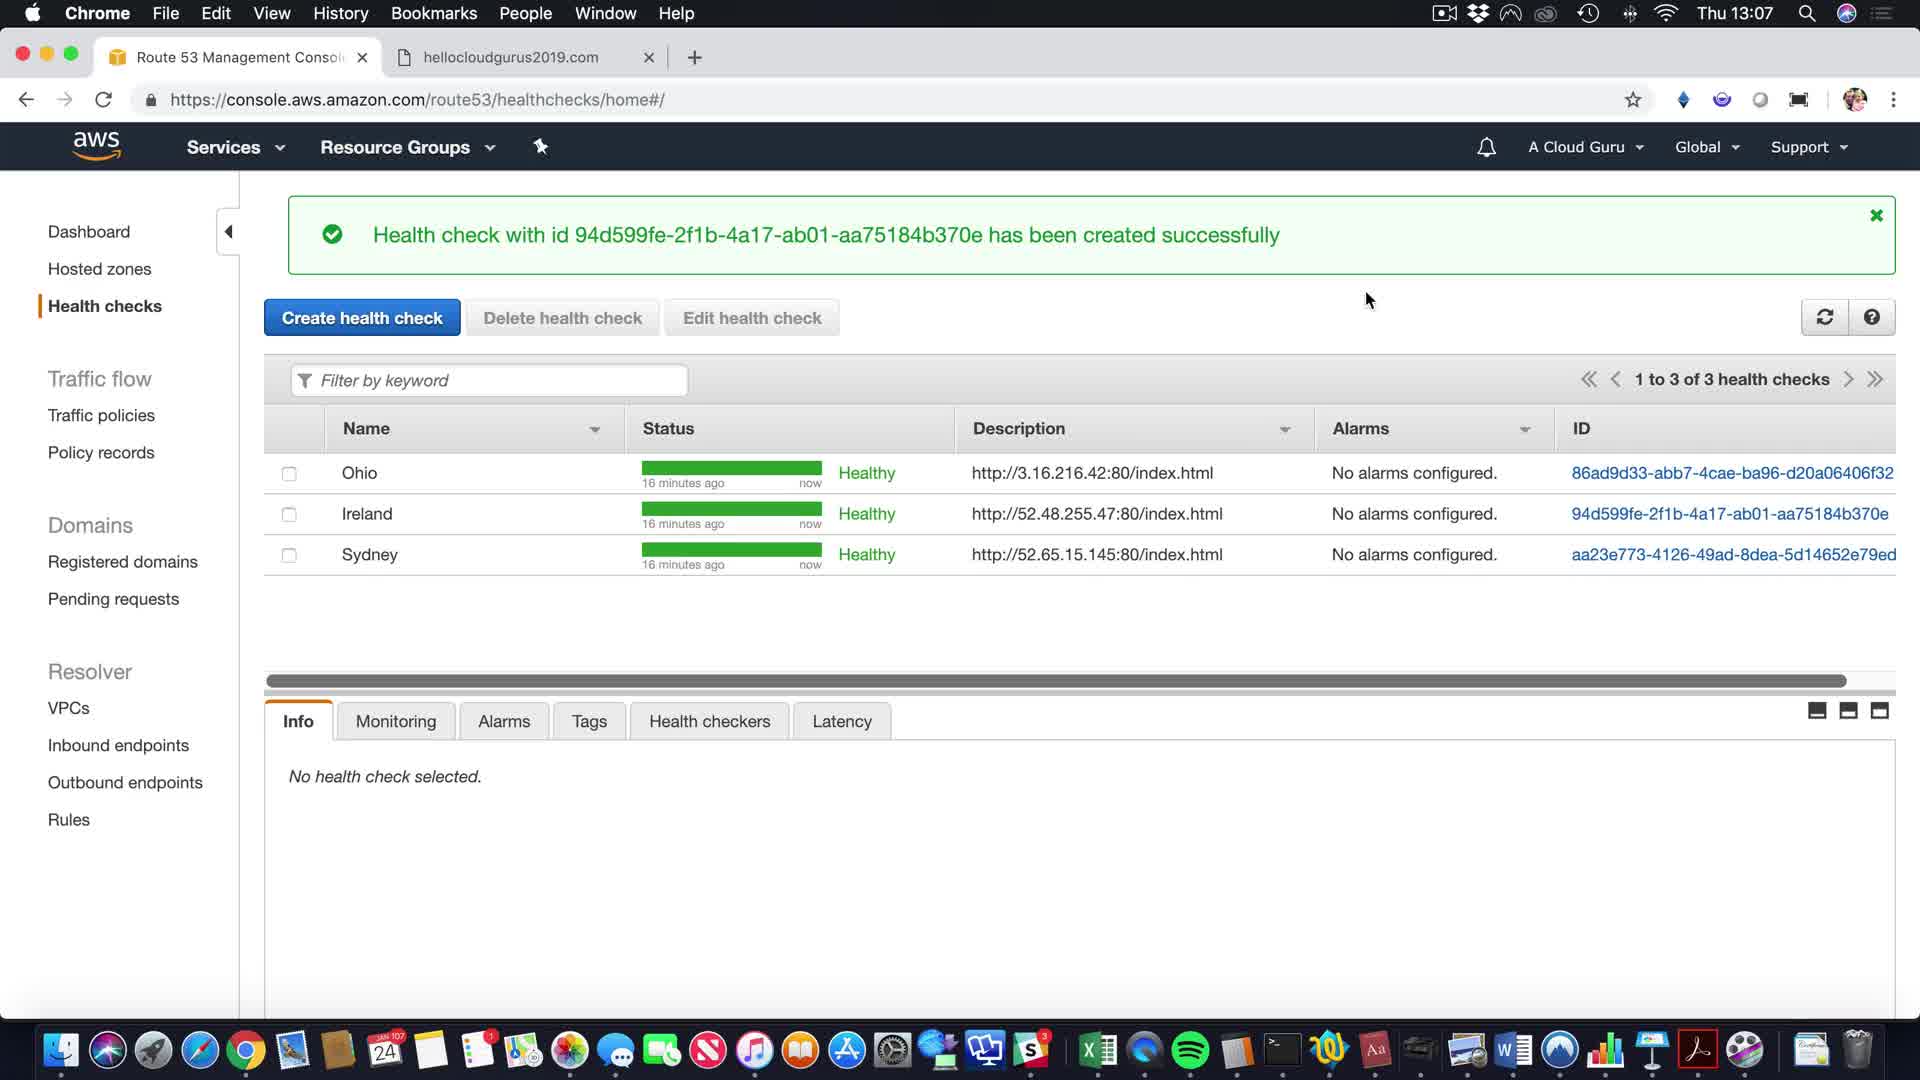This screenshot has height=1080, width=1920.
Task: Click the AWS notifications bell icon
Action: pos(1486,147)
